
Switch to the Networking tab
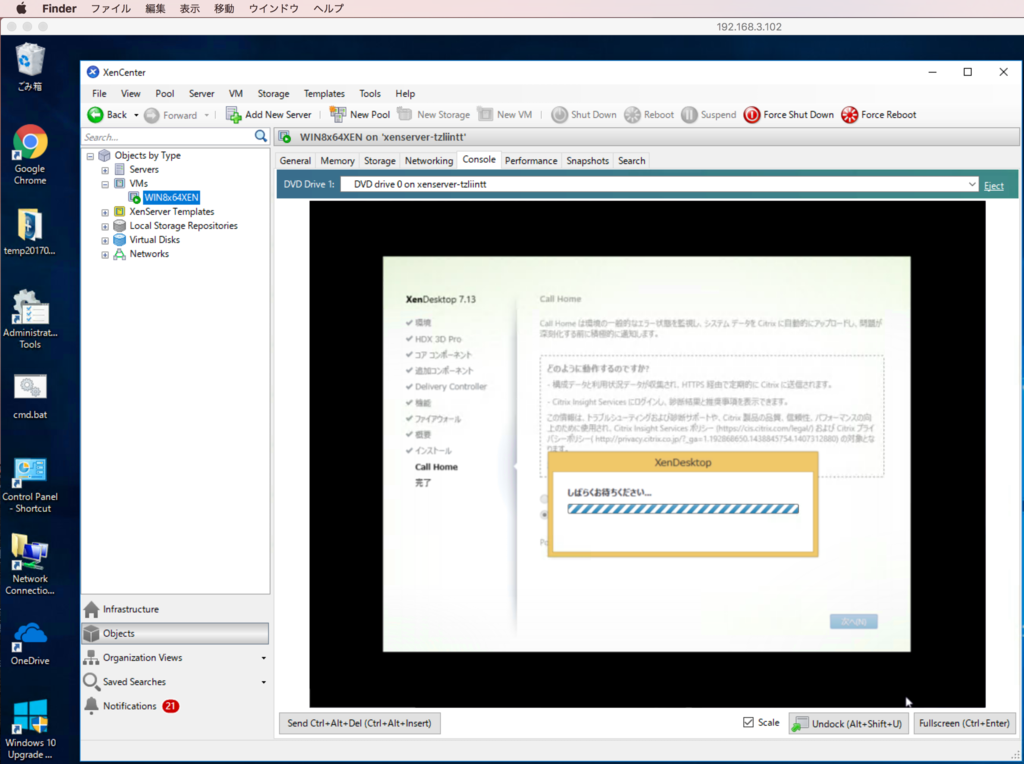point(428,161)
